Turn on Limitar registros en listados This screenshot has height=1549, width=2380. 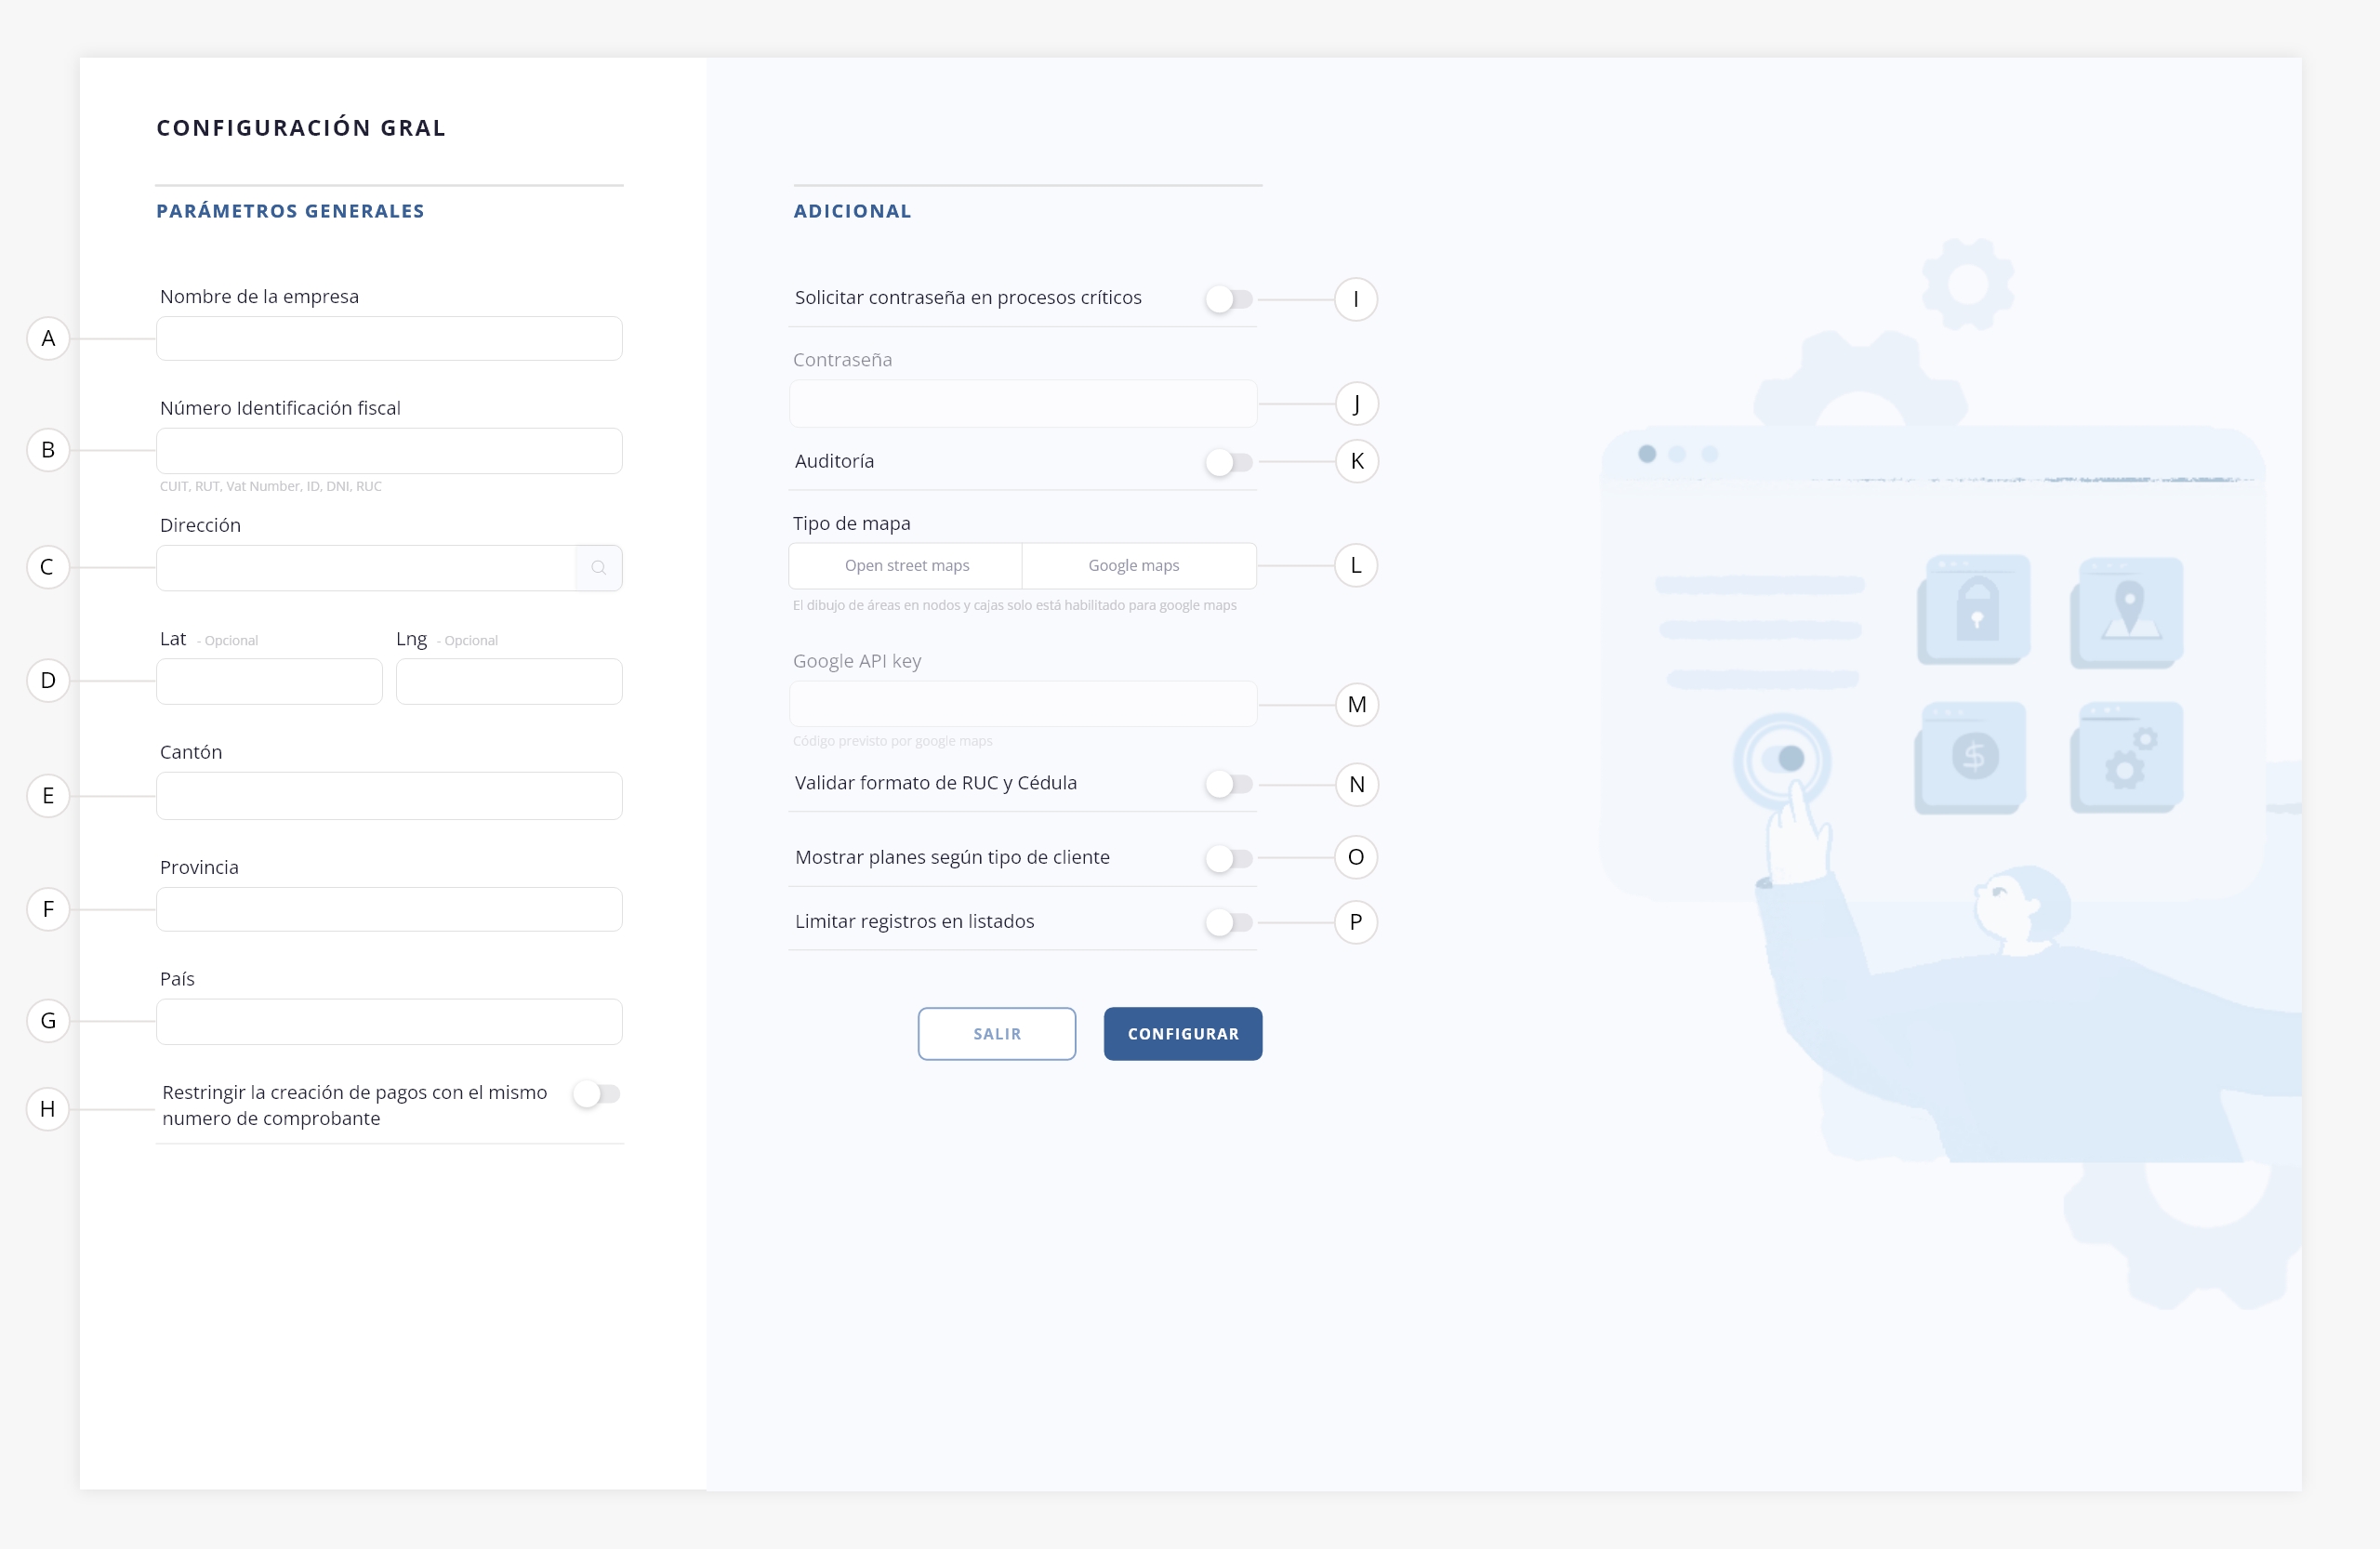(1229, 922)
